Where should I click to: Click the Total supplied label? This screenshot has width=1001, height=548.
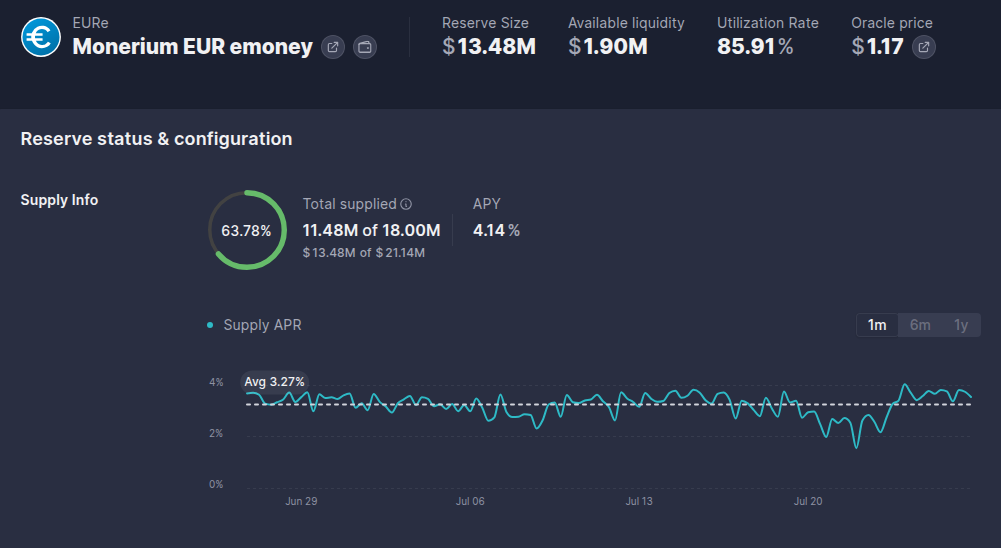tap(350, 204)
